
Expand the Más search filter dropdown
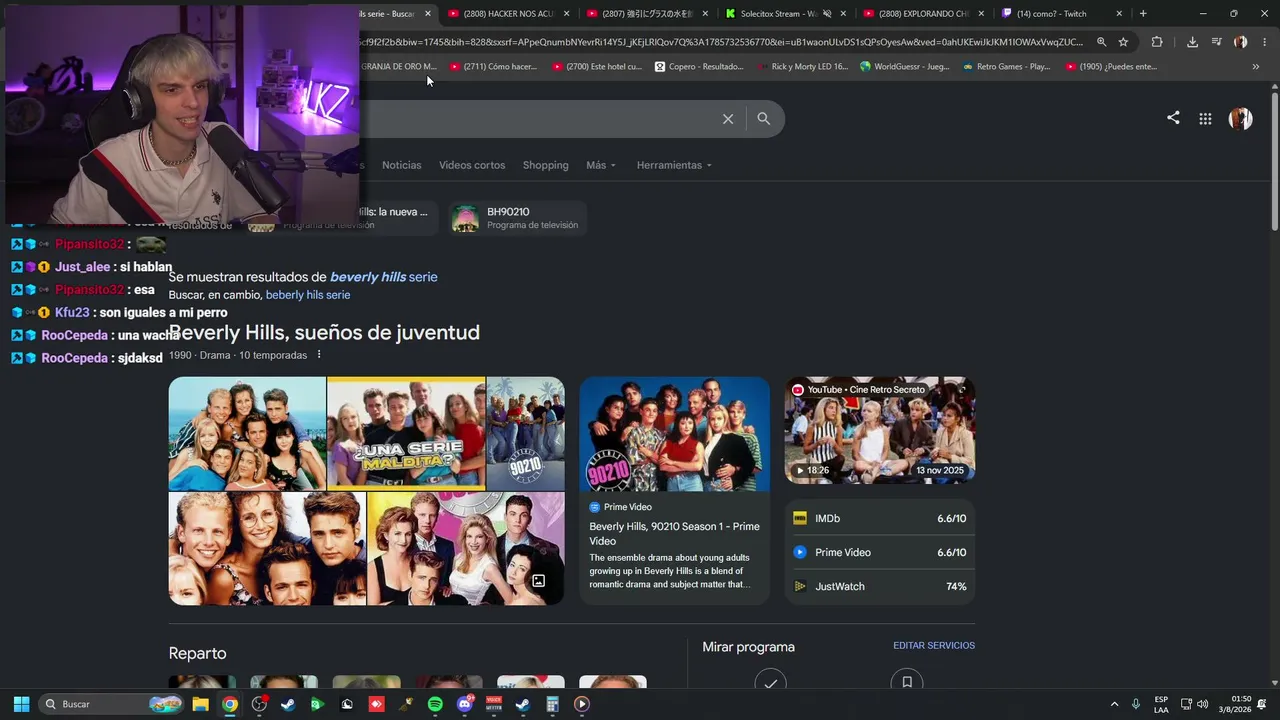[x=601, y=165]
